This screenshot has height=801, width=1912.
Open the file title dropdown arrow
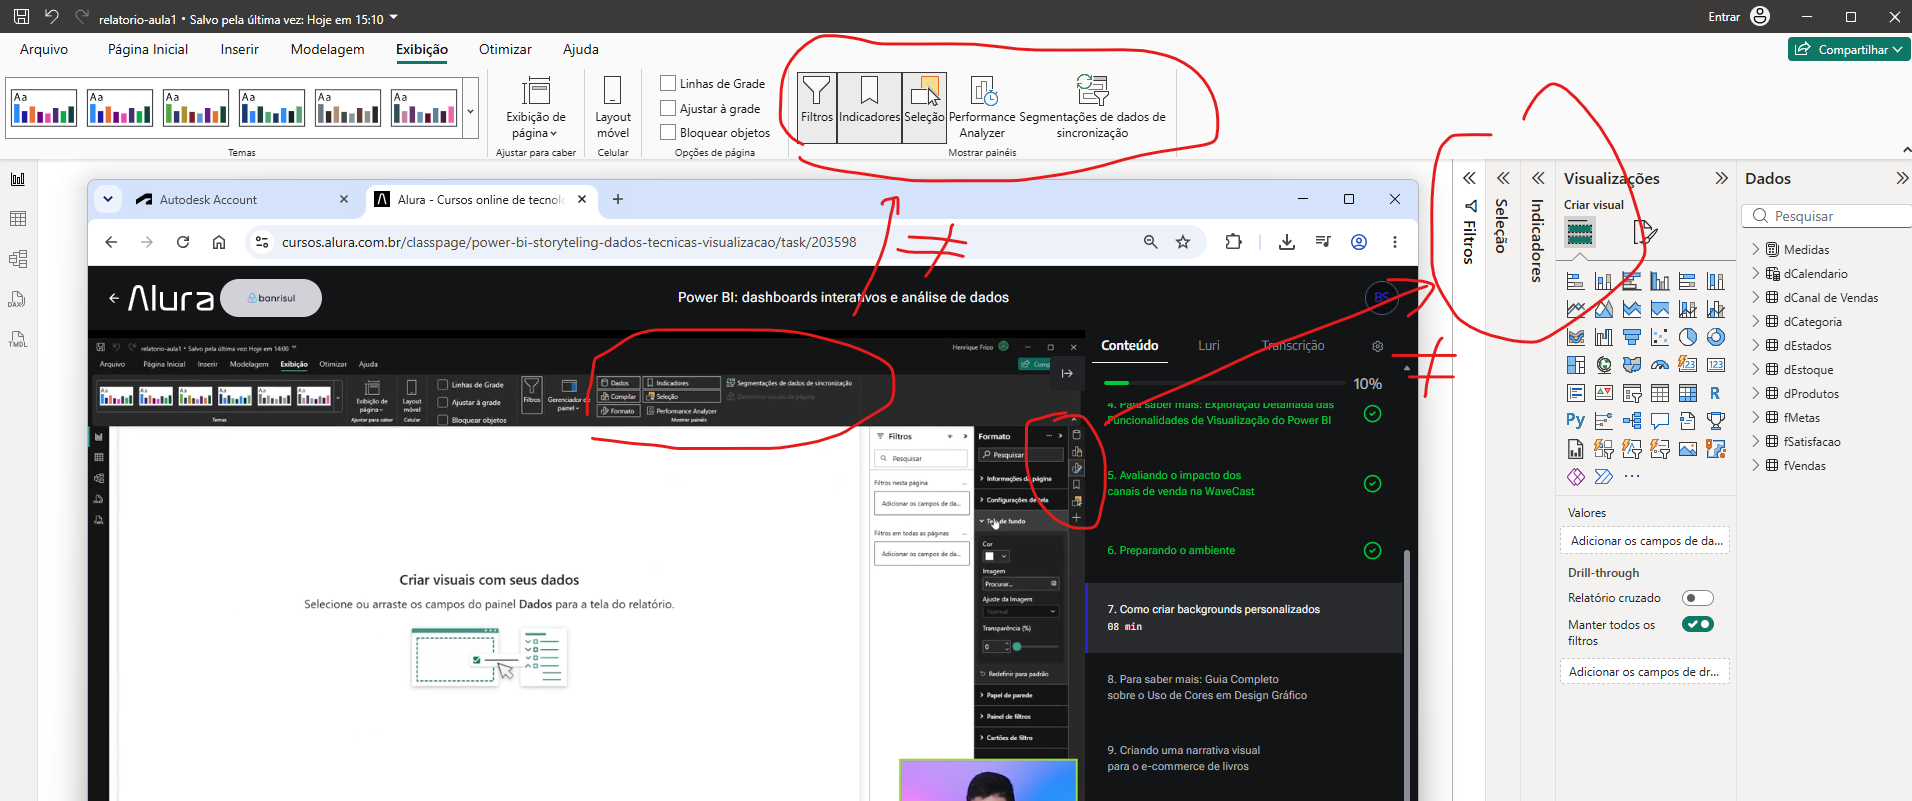393,18
